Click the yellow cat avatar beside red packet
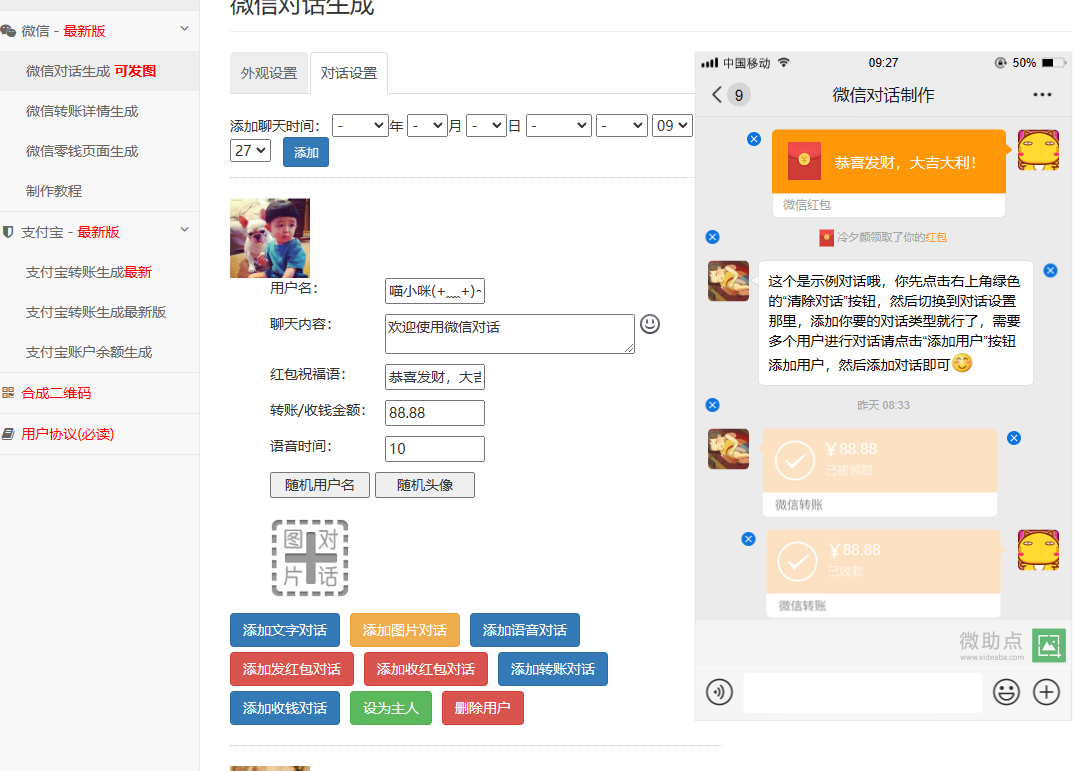This screenshot has width=1075, height=771. [1038, 150]
